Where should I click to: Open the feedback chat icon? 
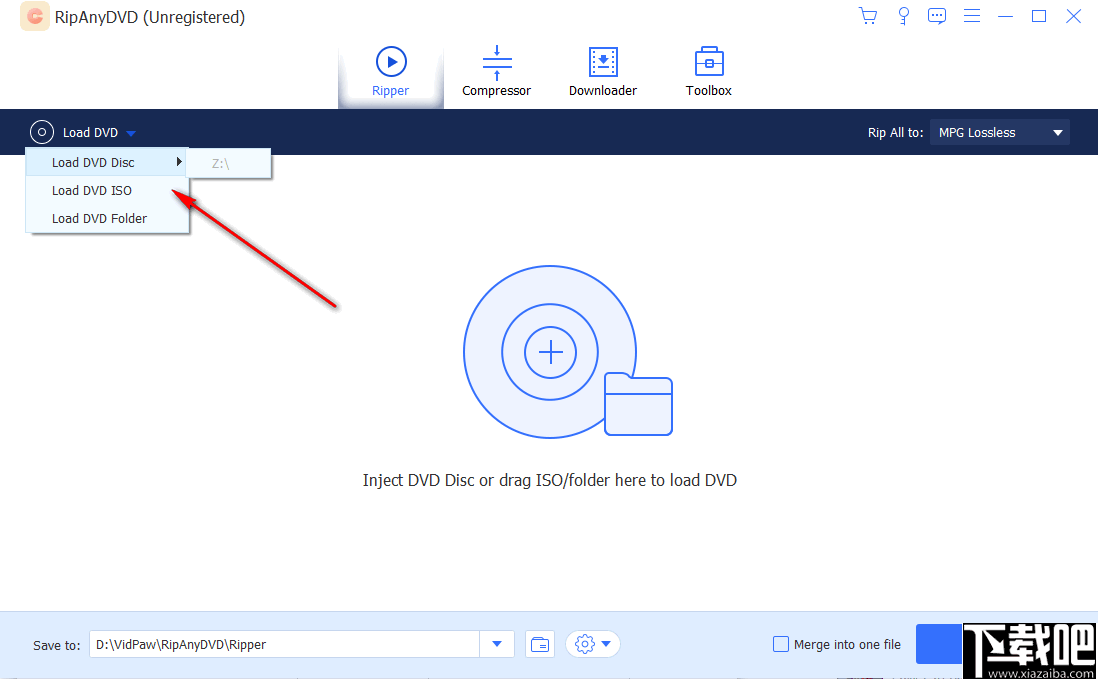937,16
